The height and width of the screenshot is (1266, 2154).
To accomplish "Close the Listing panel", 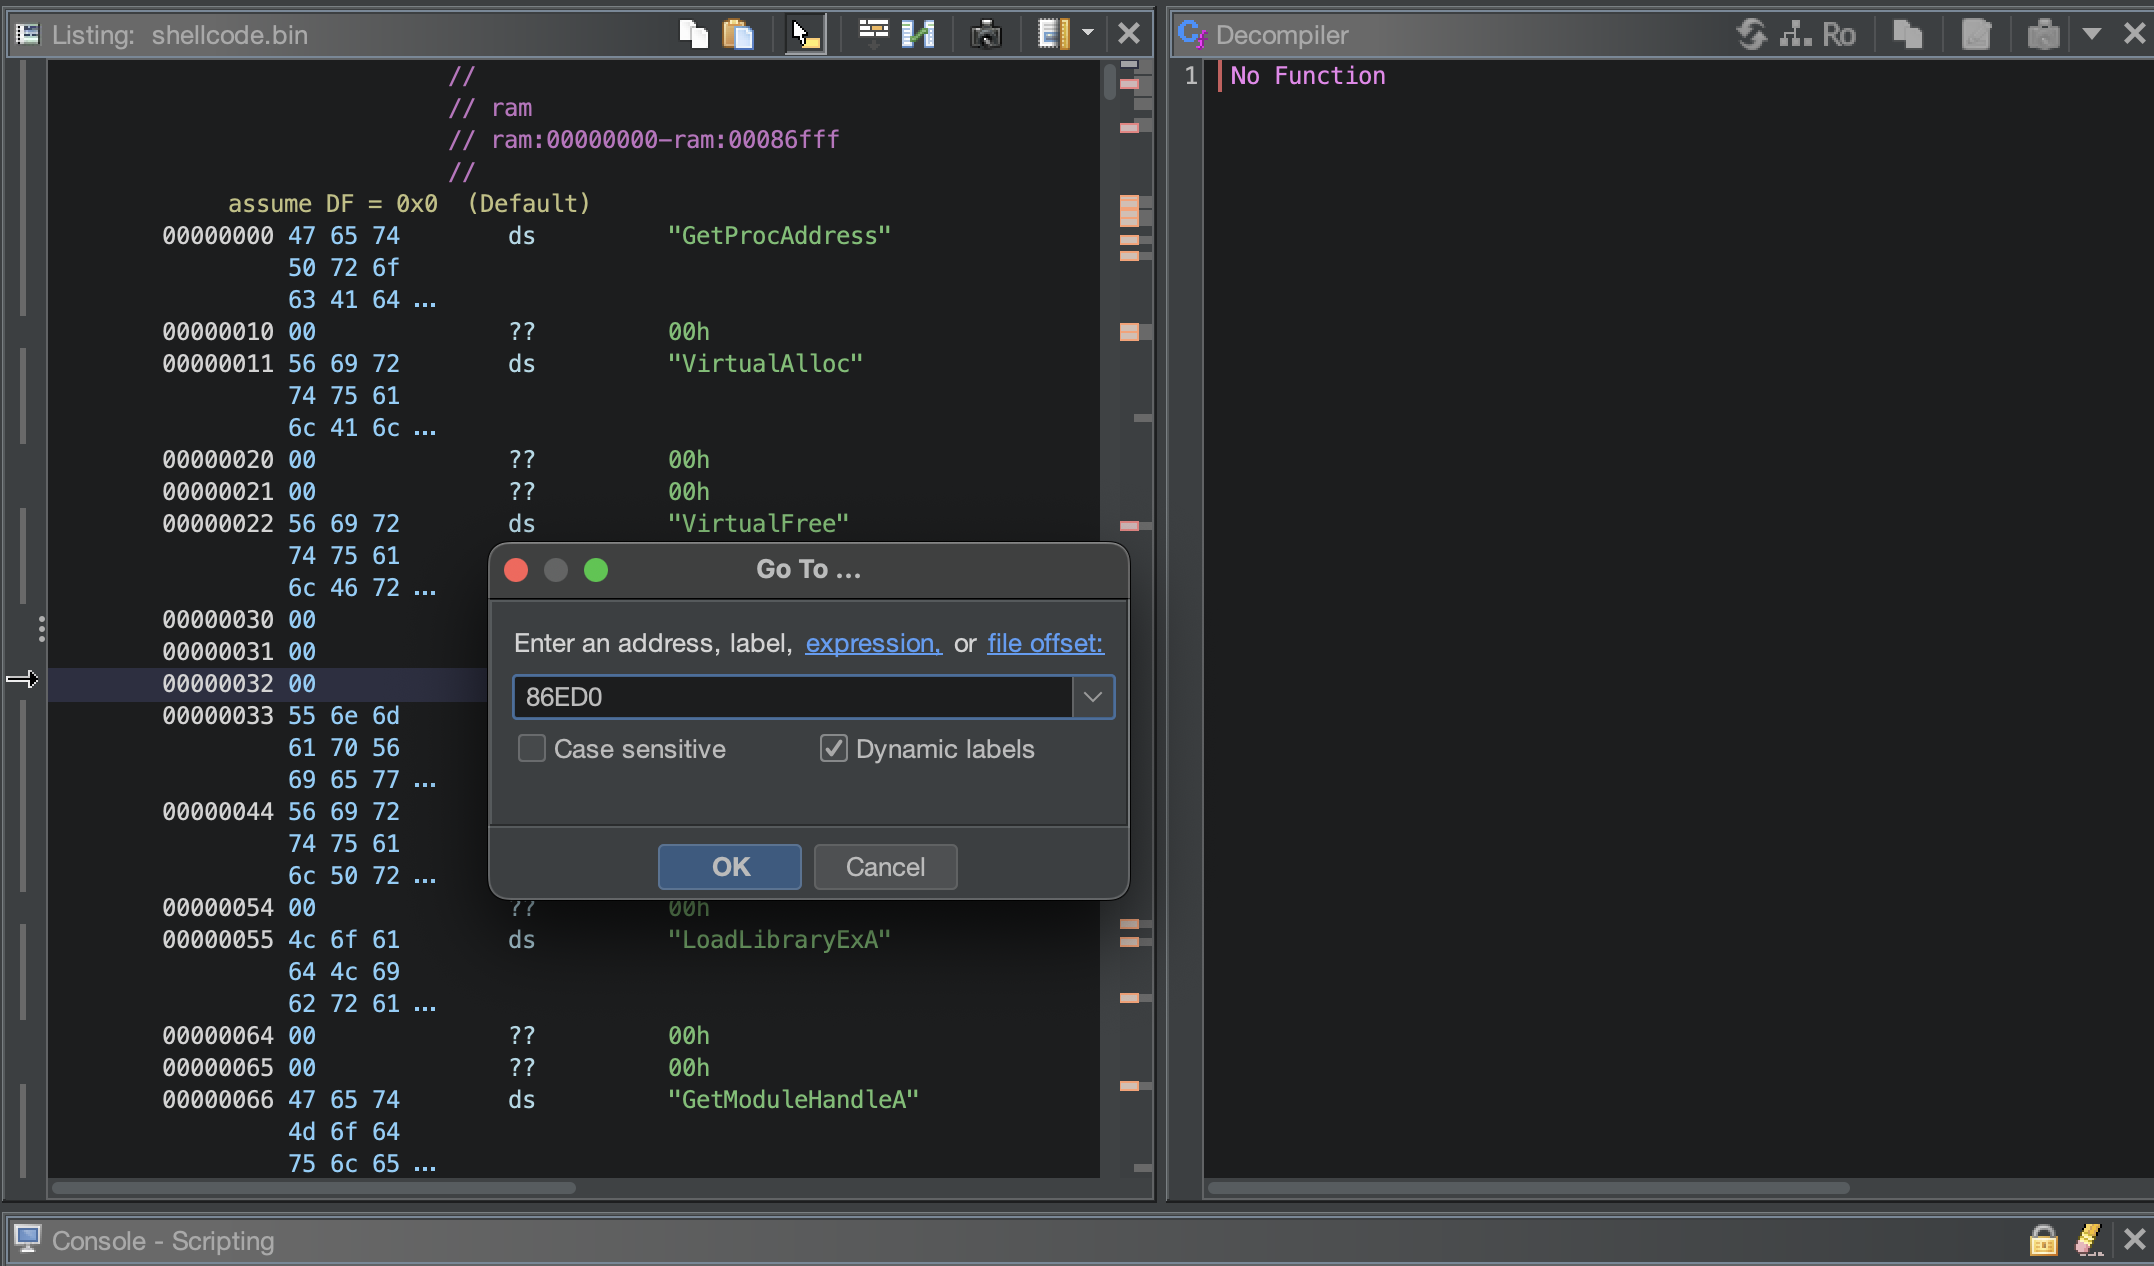I will (1129, 34).
